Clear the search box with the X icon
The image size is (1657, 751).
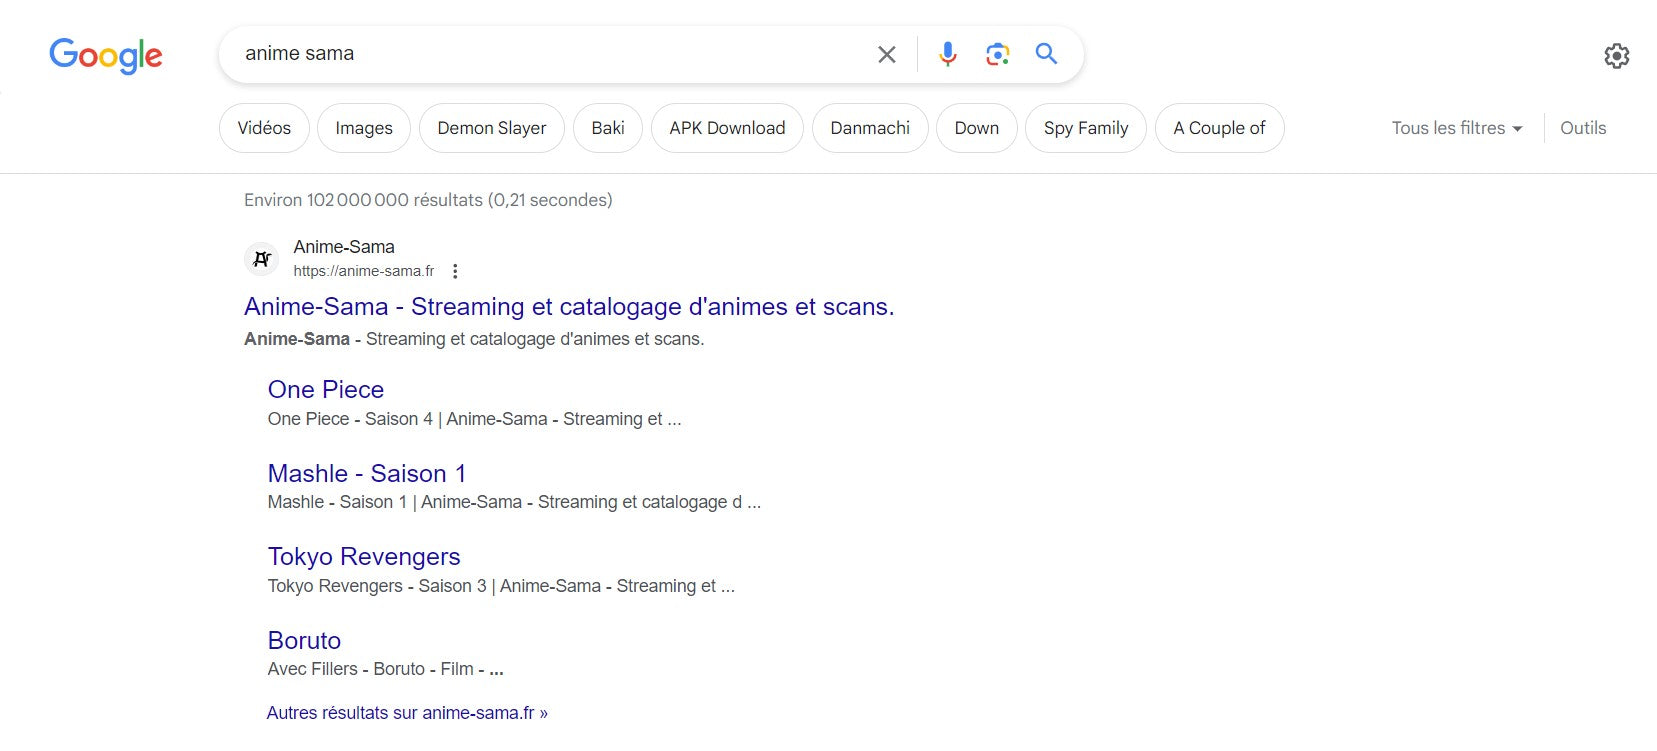tap(886, 54)
